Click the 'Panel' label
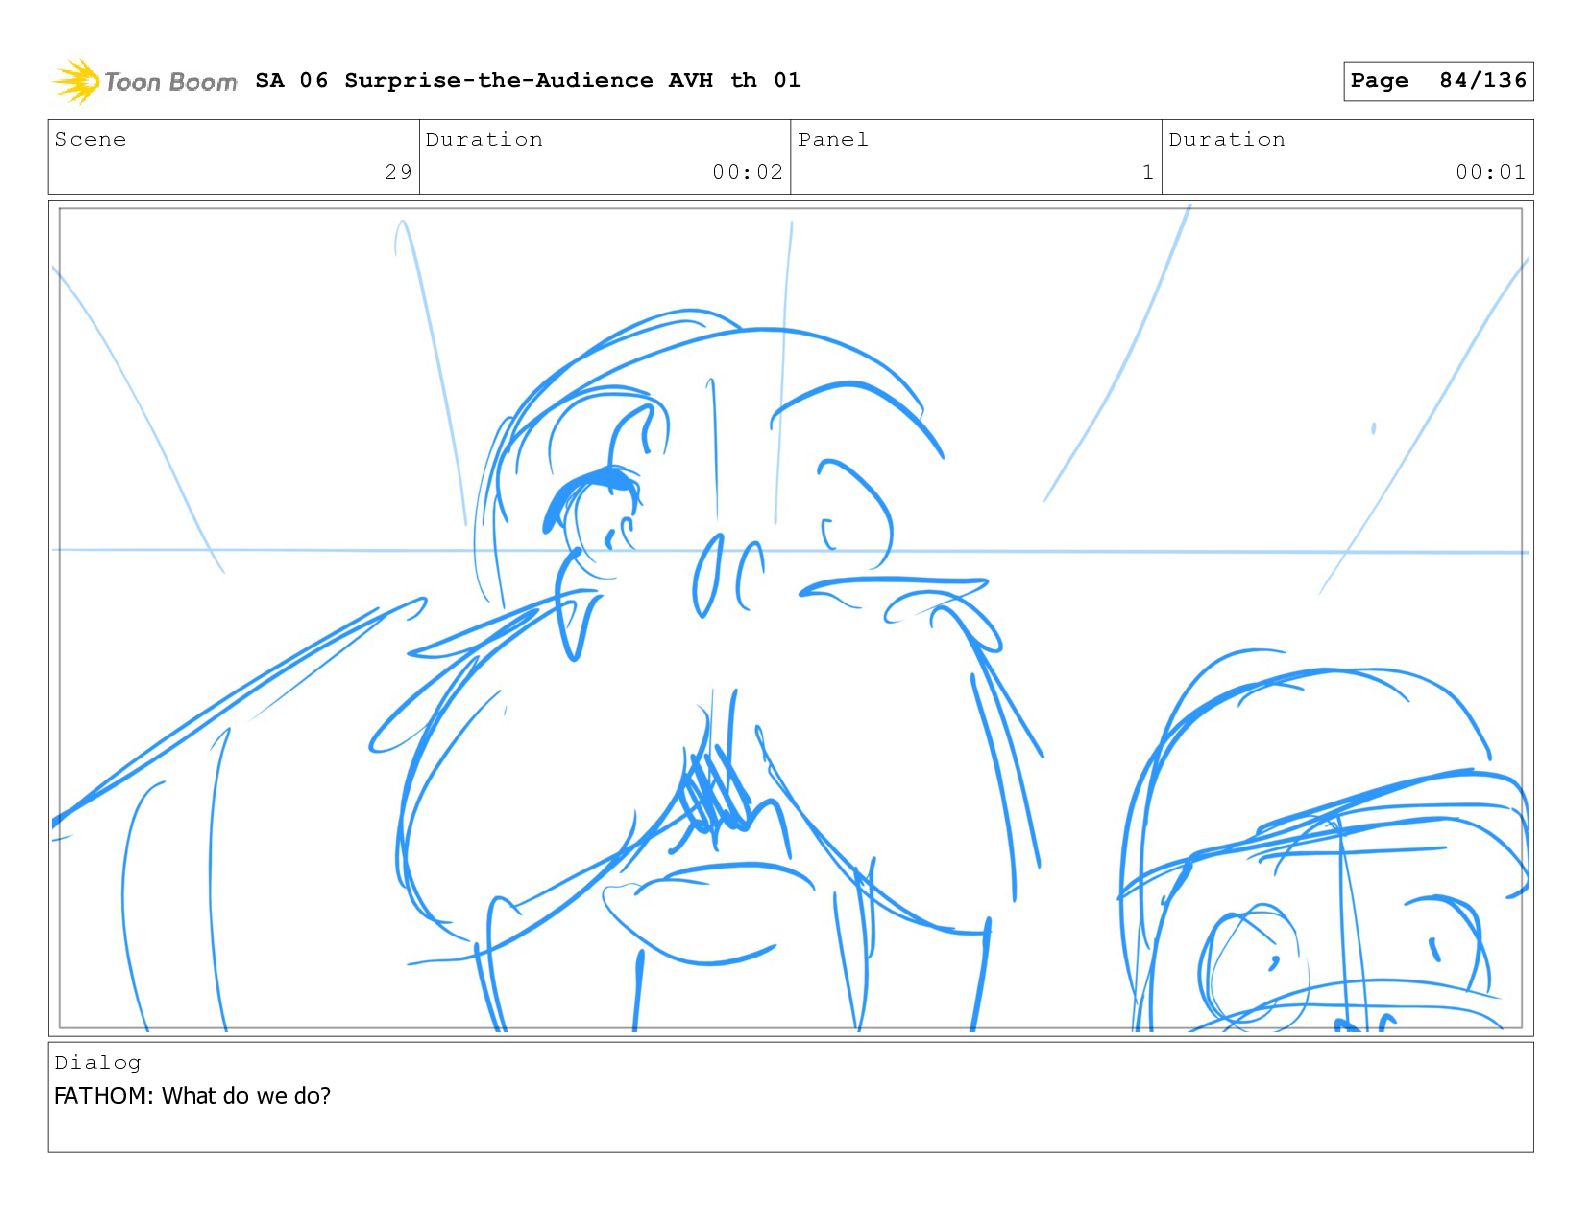1584x1224 pixels. click(x=833, y=140)
